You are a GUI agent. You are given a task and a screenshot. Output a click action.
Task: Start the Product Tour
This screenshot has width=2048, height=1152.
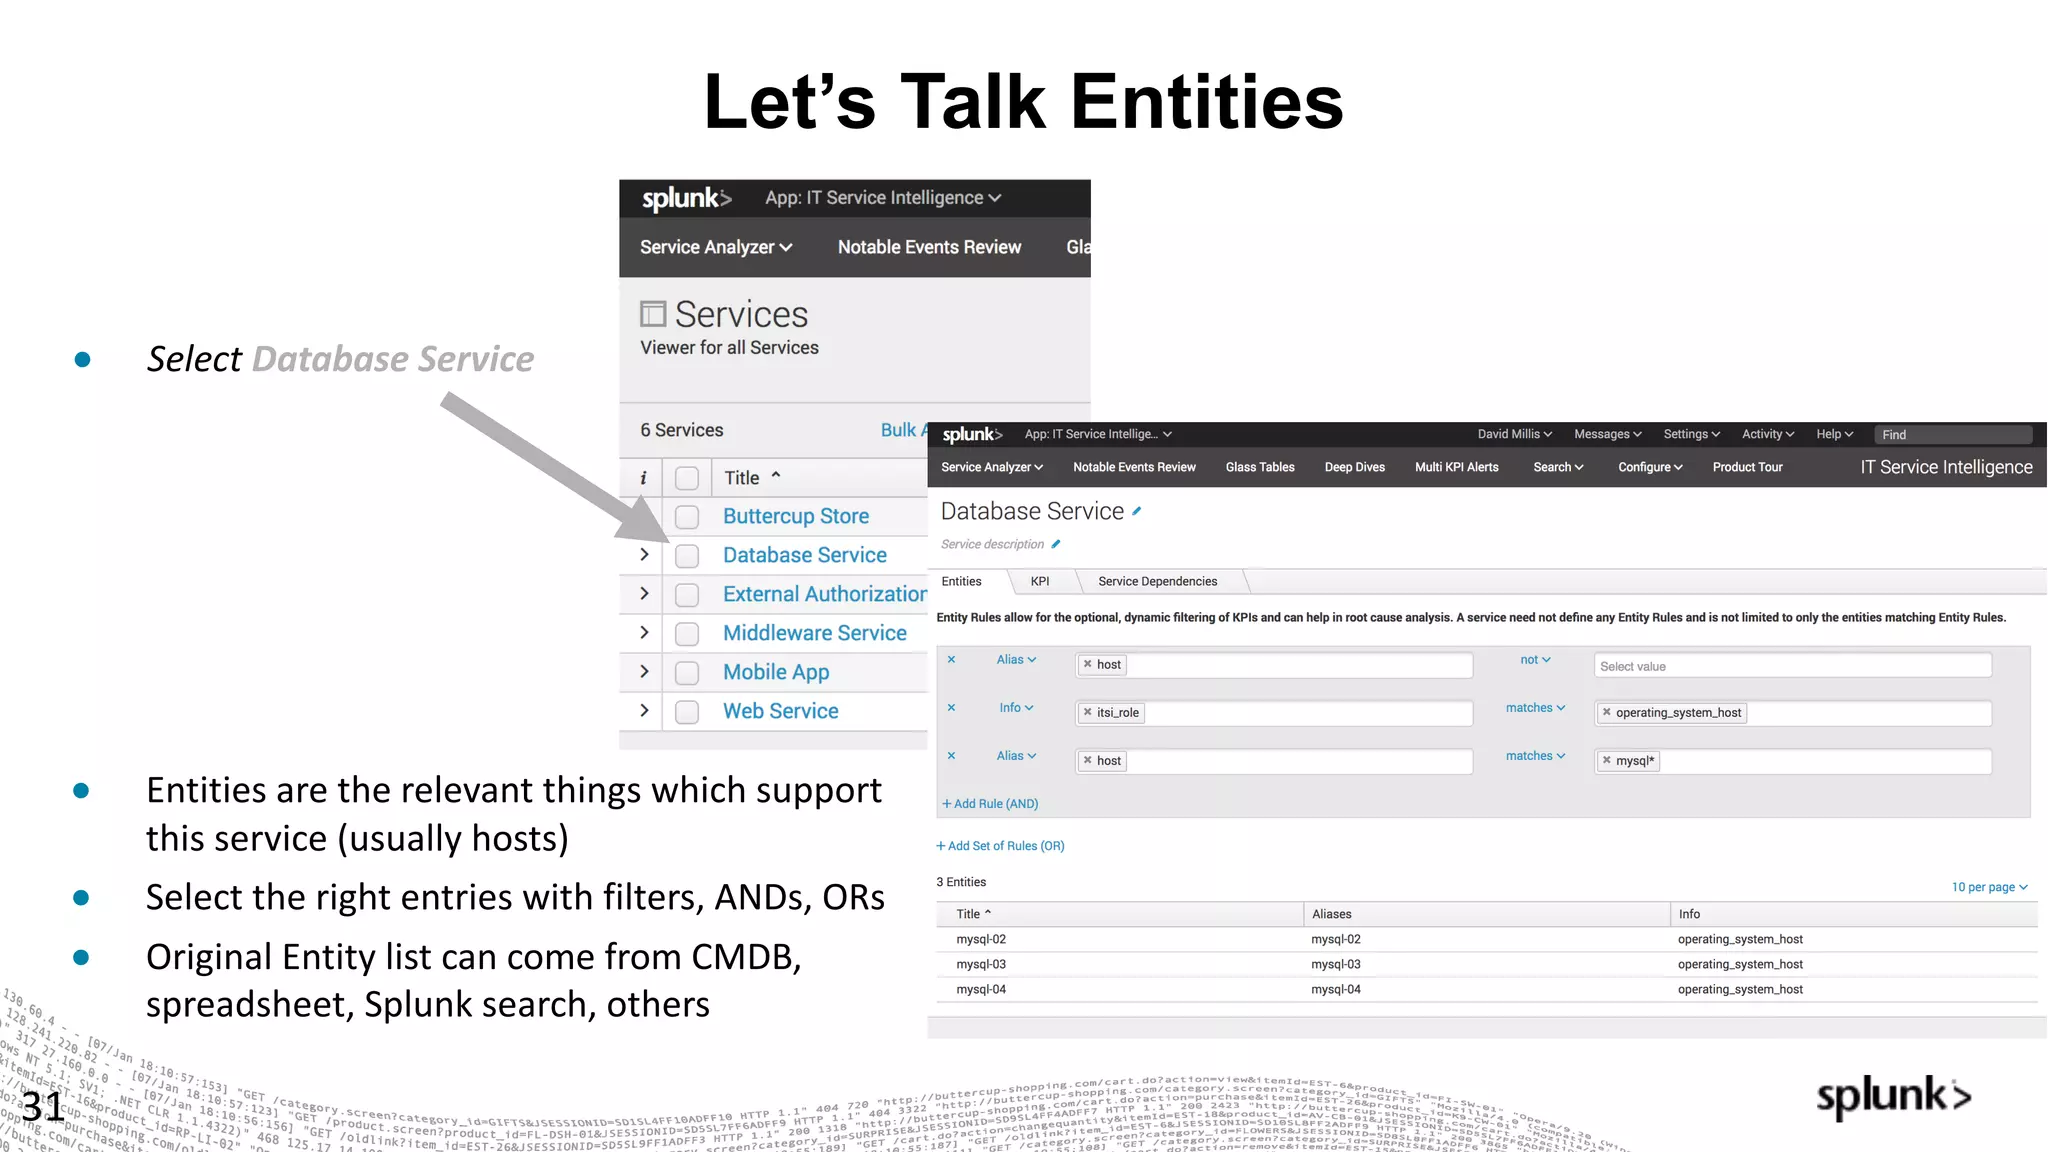point(1747,467)
